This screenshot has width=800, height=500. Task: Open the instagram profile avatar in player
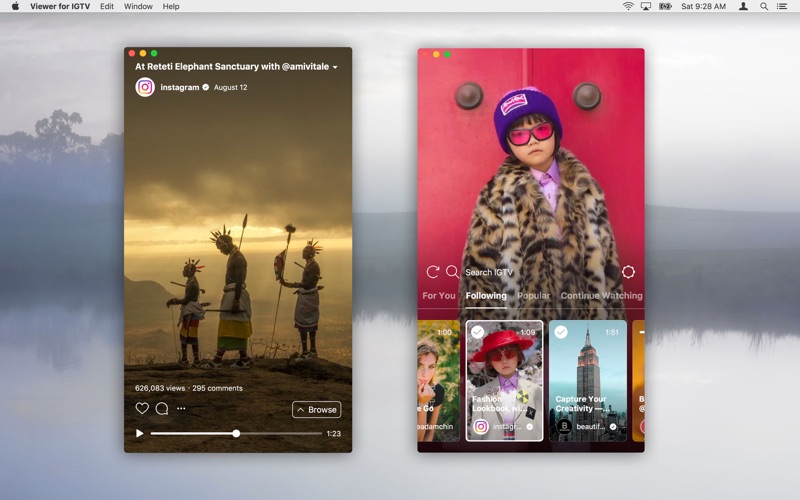(x=145, y=87)
